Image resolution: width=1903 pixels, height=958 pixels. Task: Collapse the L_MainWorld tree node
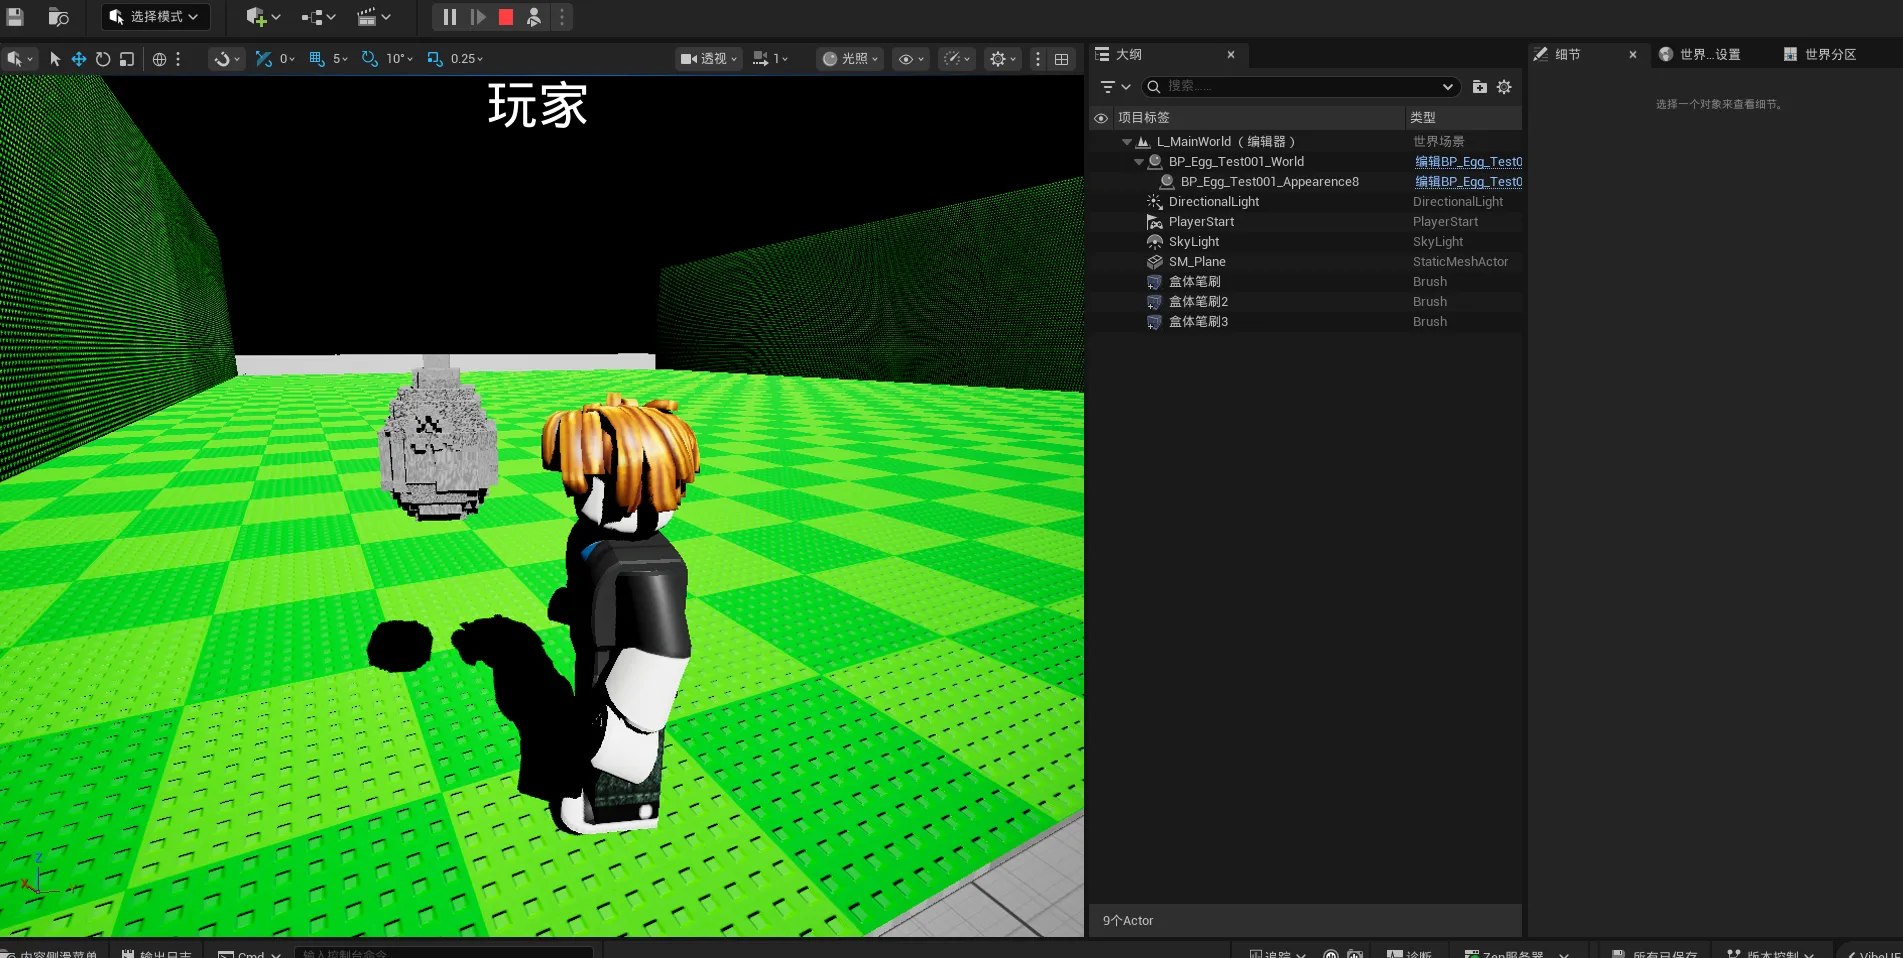(1127, 142)
